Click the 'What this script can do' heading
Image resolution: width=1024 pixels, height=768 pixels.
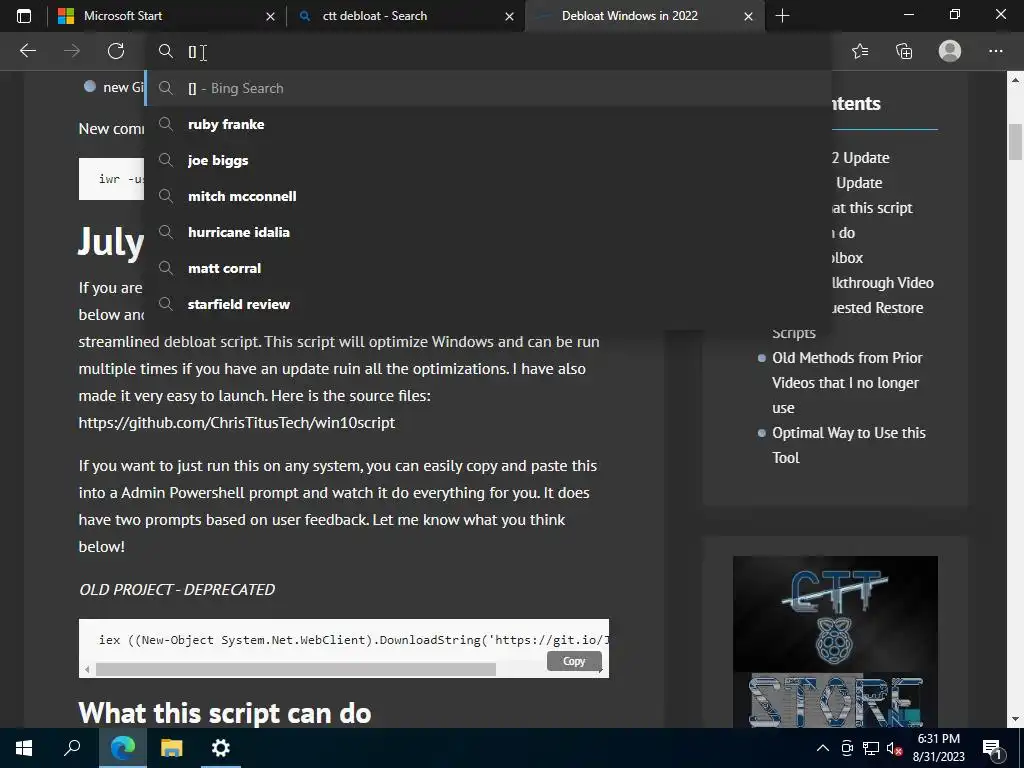point(225,712)
